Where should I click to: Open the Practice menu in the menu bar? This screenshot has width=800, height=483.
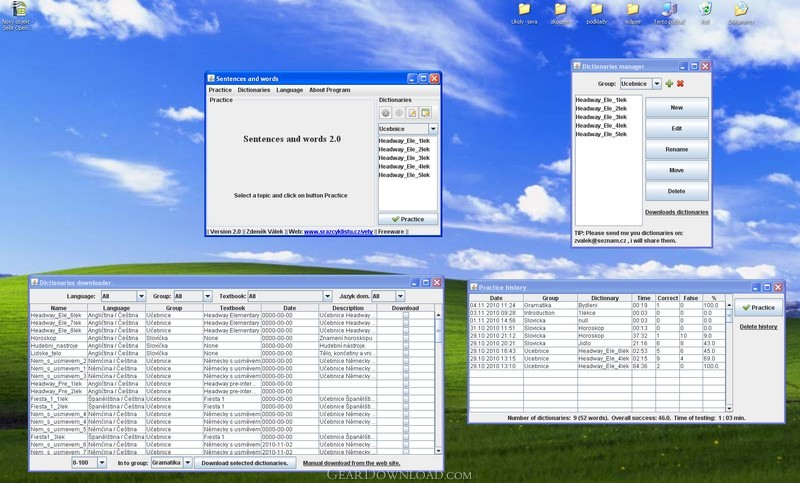point(220,90)
